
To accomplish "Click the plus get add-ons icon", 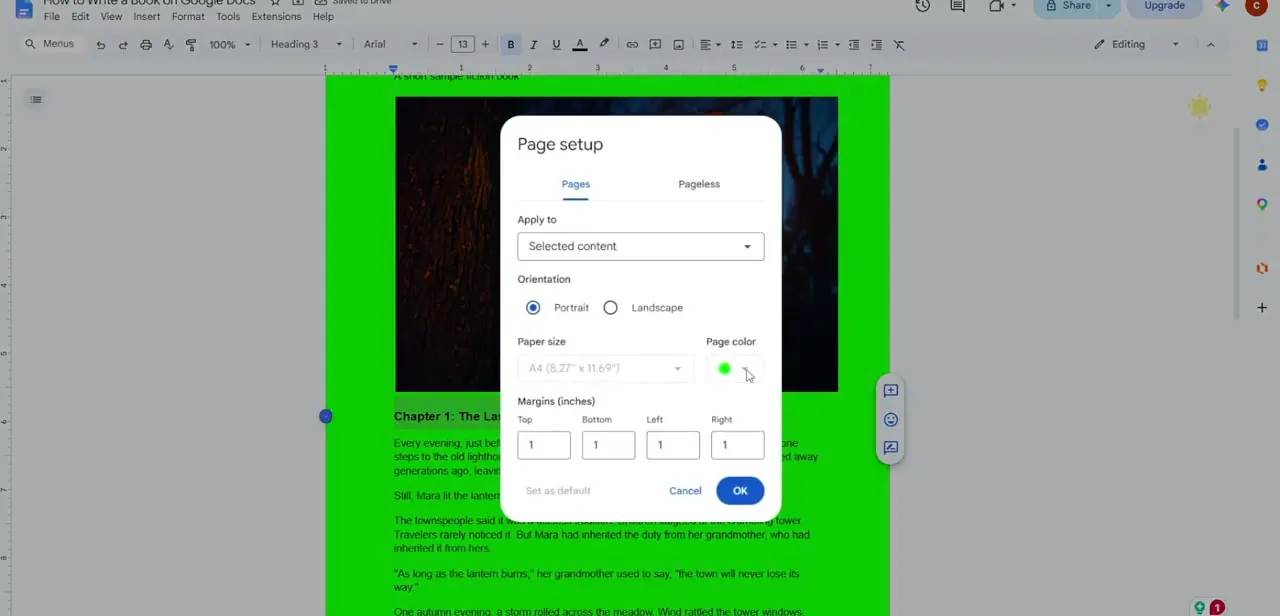I will [1262, 308].
